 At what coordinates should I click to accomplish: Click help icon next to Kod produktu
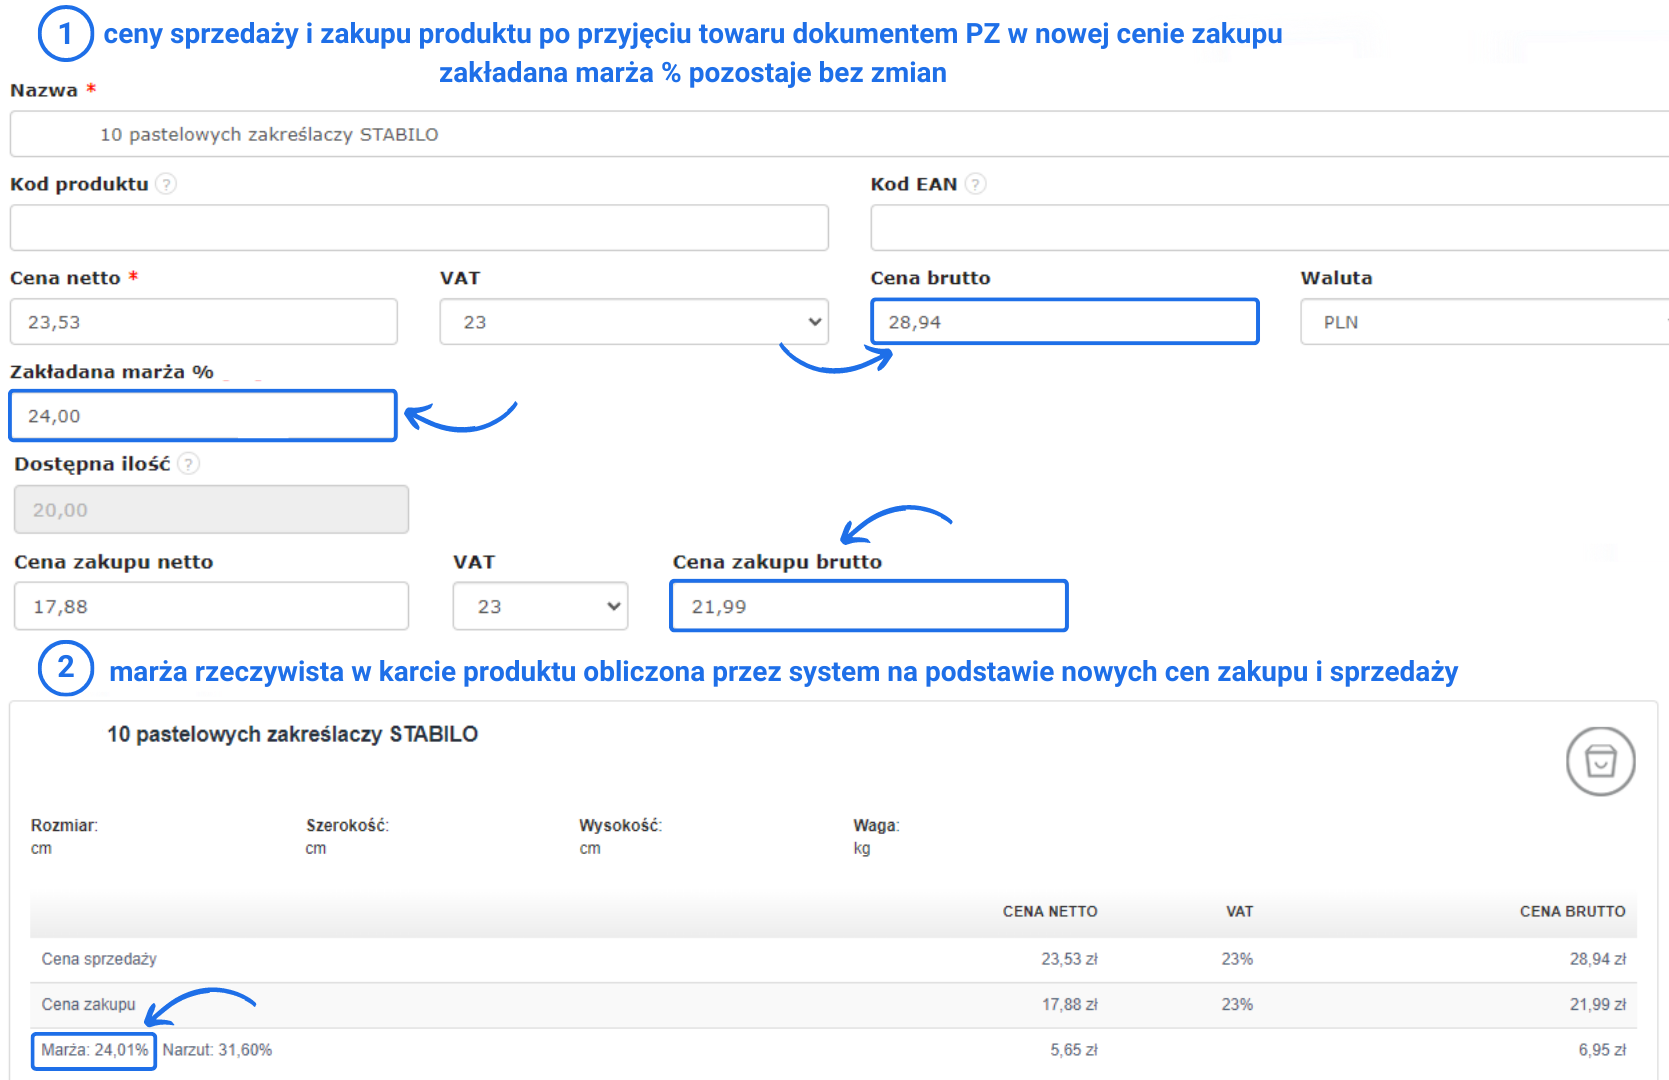pyautogui.click(x=167, y=184)
